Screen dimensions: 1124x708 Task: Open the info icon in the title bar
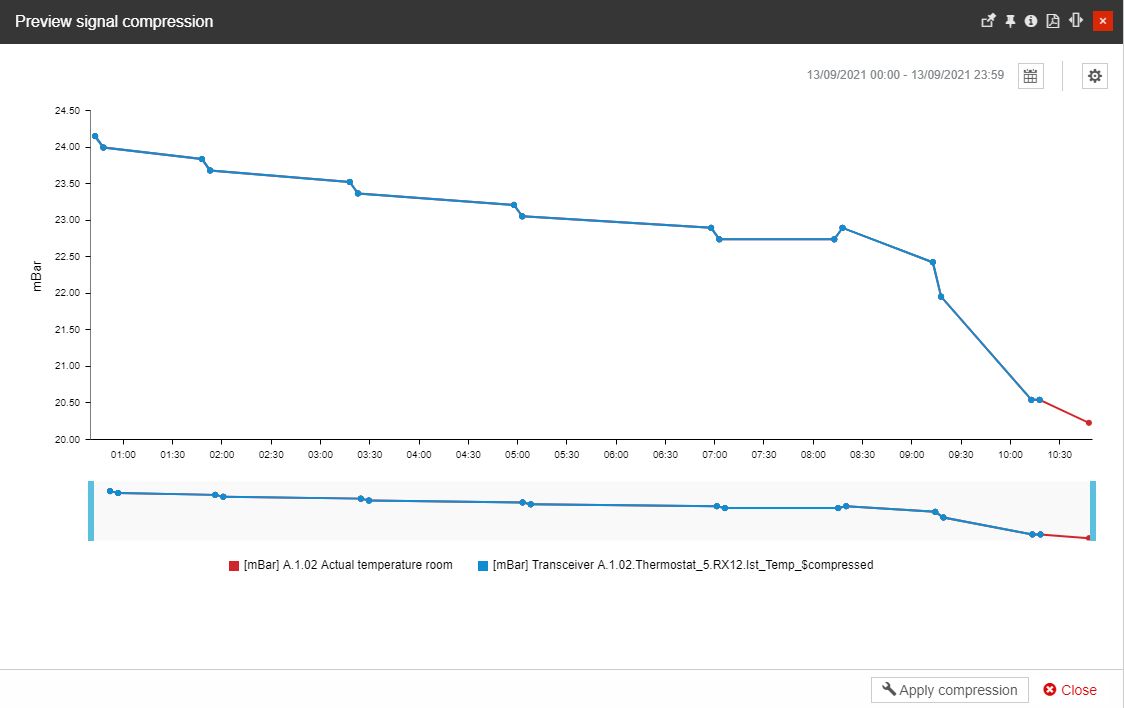(x=1031, y=21)
